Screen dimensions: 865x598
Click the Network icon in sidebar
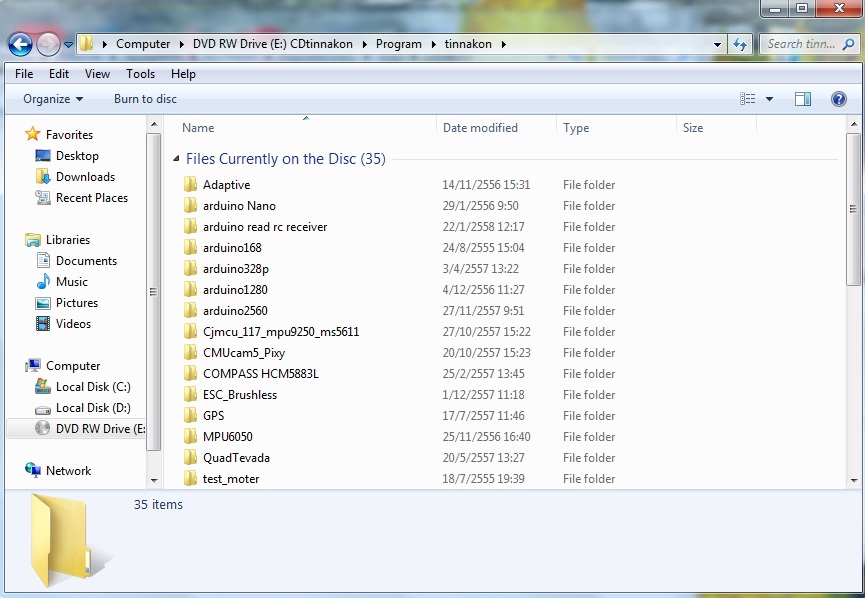coord(33,471)
